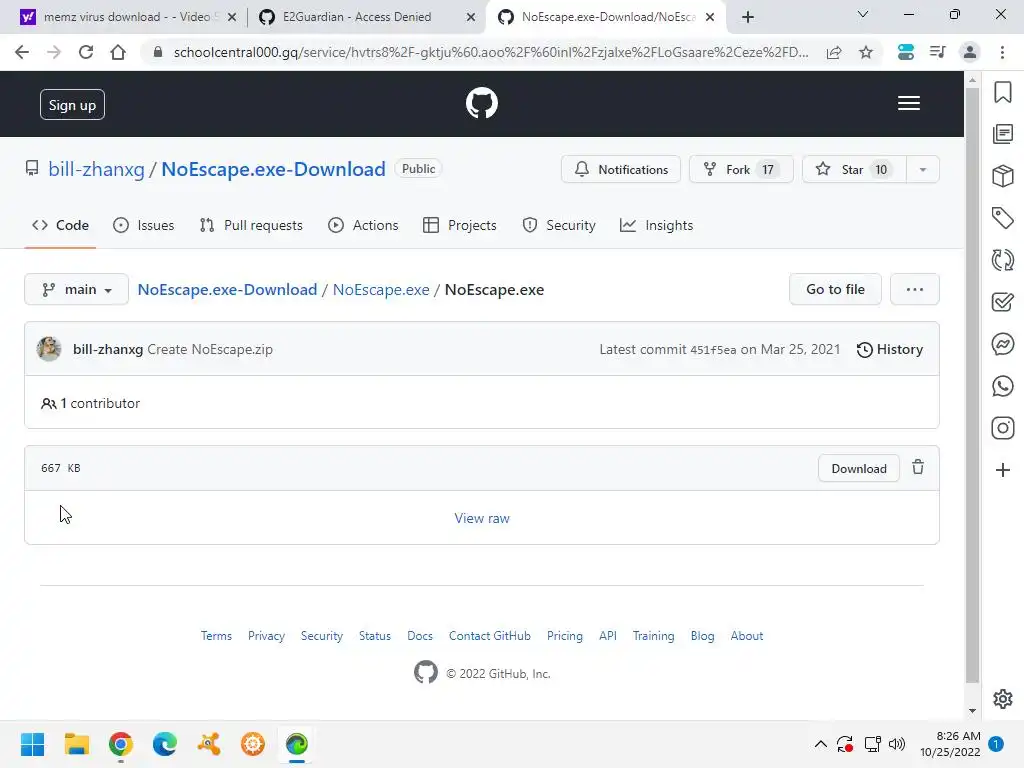Open Status footer link

click(375, 635)
